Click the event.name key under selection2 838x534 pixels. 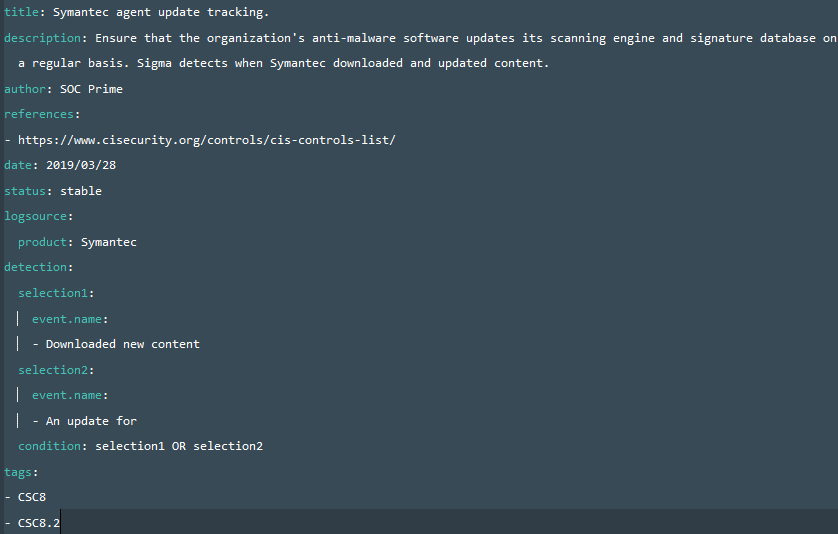click(x=67, y=395)
